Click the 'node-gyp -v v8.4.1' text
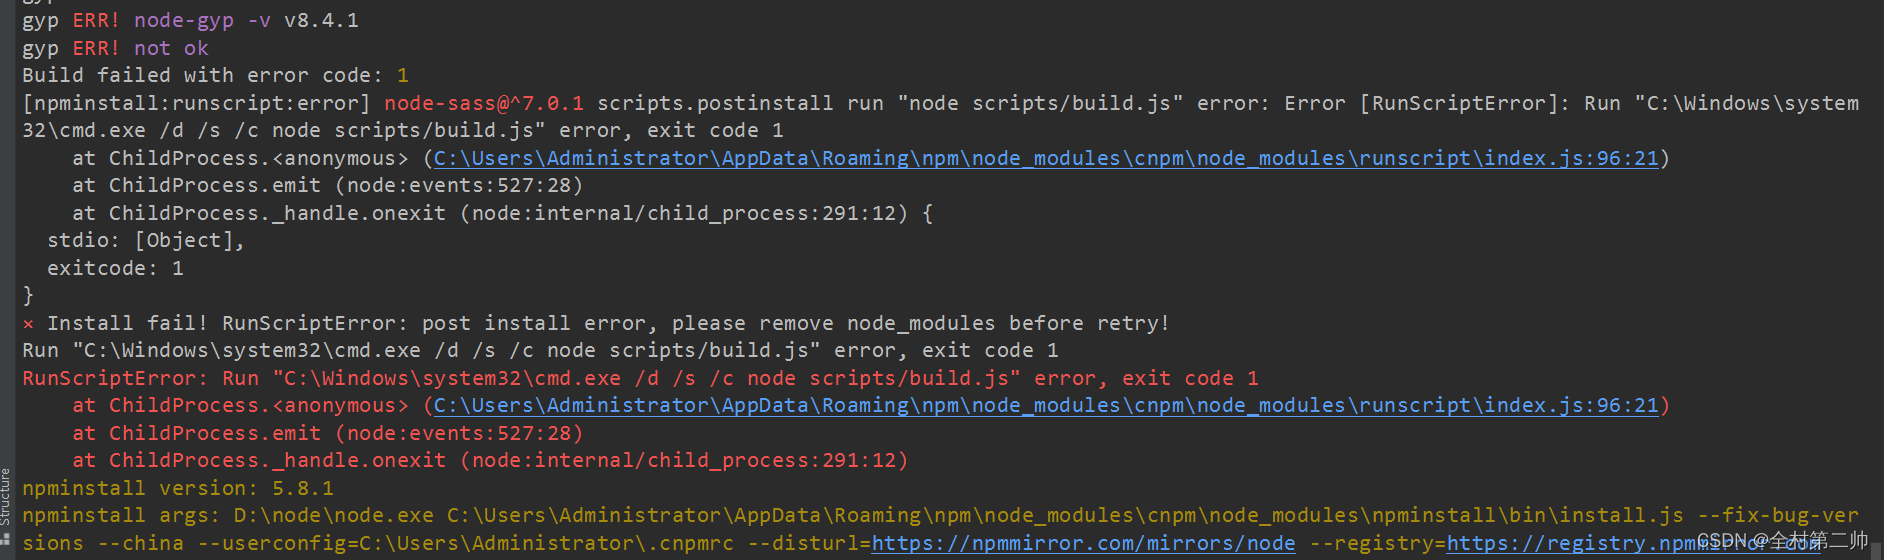1884x560 pixels. click(246, 20)
